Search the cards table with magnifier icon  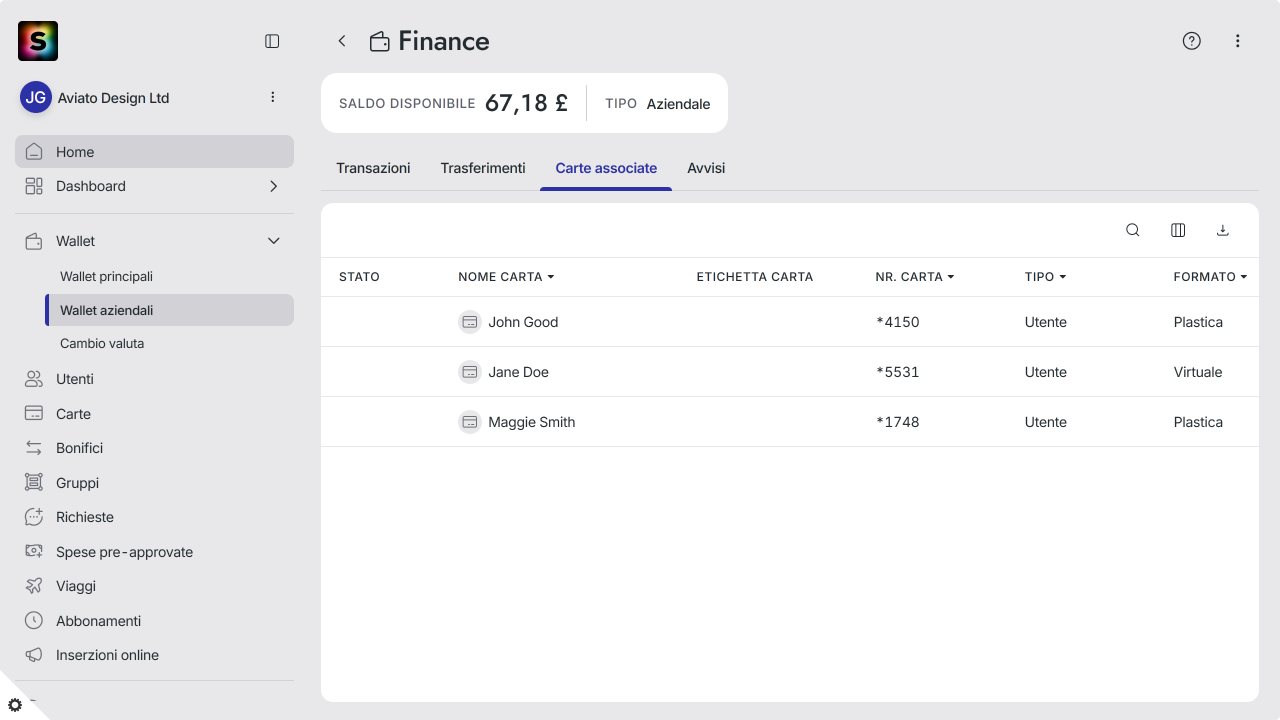(1133, 230)
